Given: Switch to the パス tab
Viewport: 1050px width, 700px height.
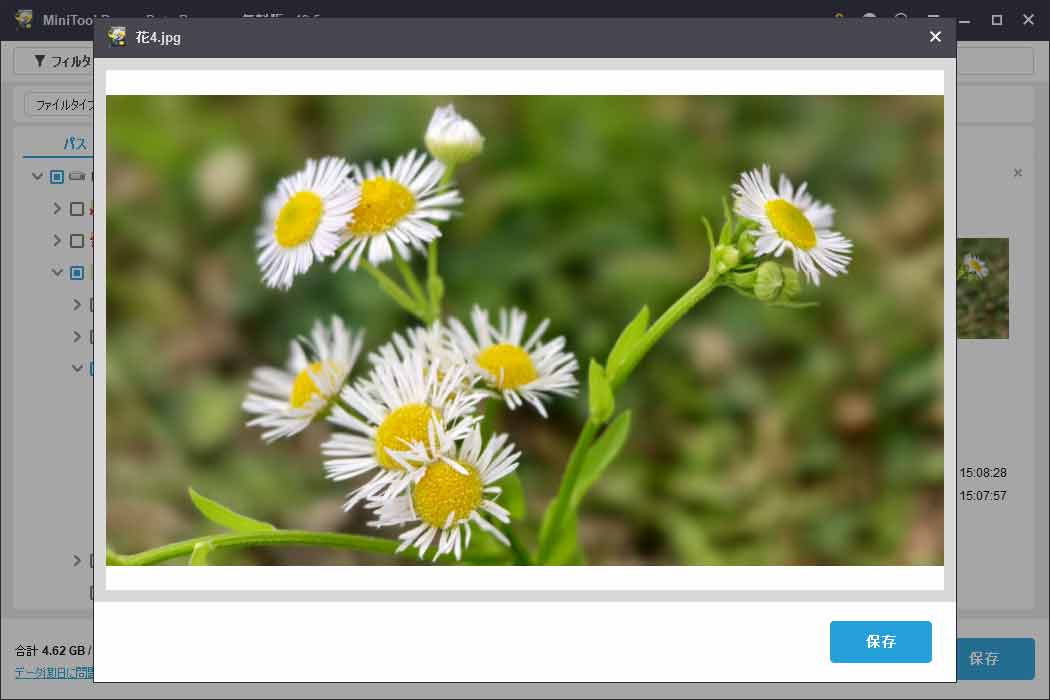Looking at the screenshot, I should coord(75,143).
